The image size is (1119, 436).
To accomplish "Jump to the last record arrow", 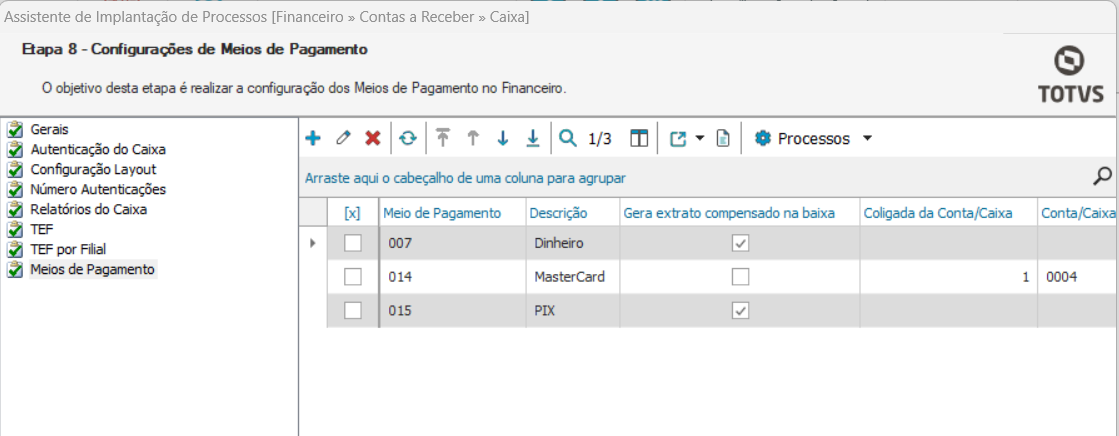I will (533, 139).
